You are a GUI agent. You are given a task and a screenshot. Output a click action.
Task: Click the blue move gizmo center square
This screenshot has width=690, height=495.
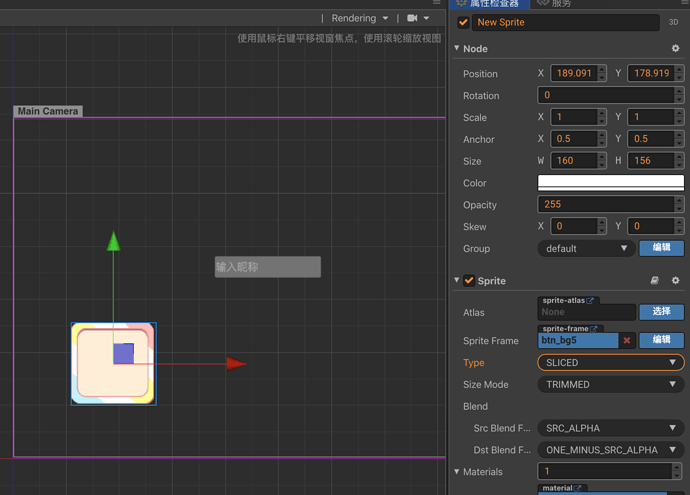point(123,354)
